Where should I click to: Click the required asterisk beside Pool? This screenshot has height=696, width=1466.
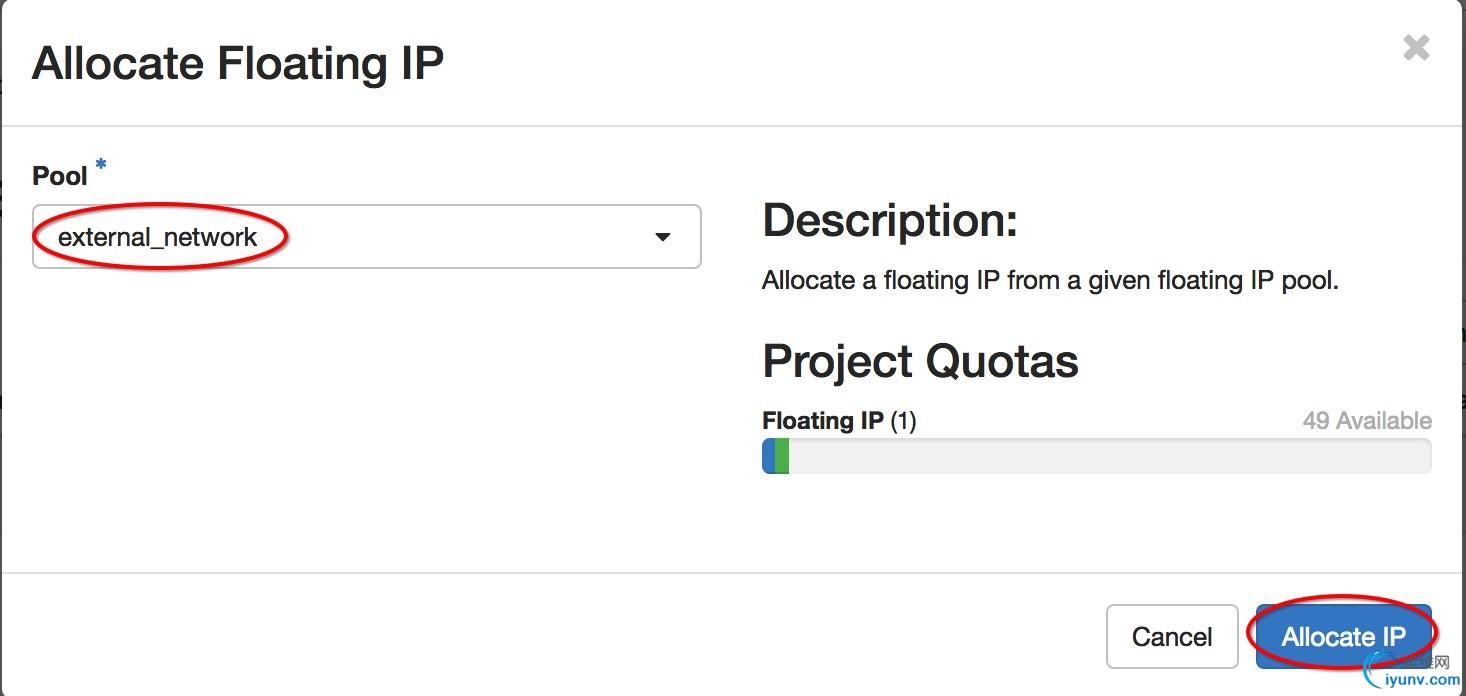100,164
